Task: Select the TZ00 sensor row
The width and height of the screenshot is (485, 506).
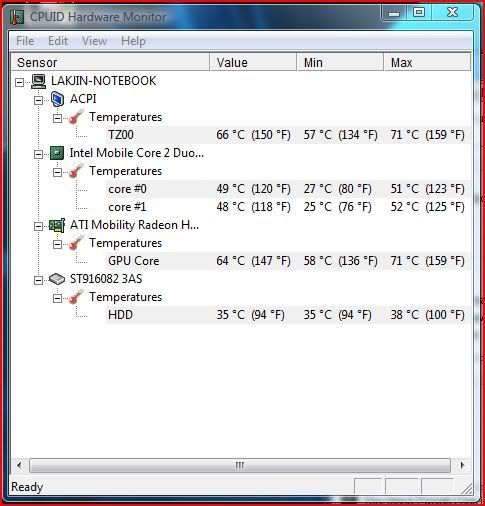Action: (x=288, y=135)
